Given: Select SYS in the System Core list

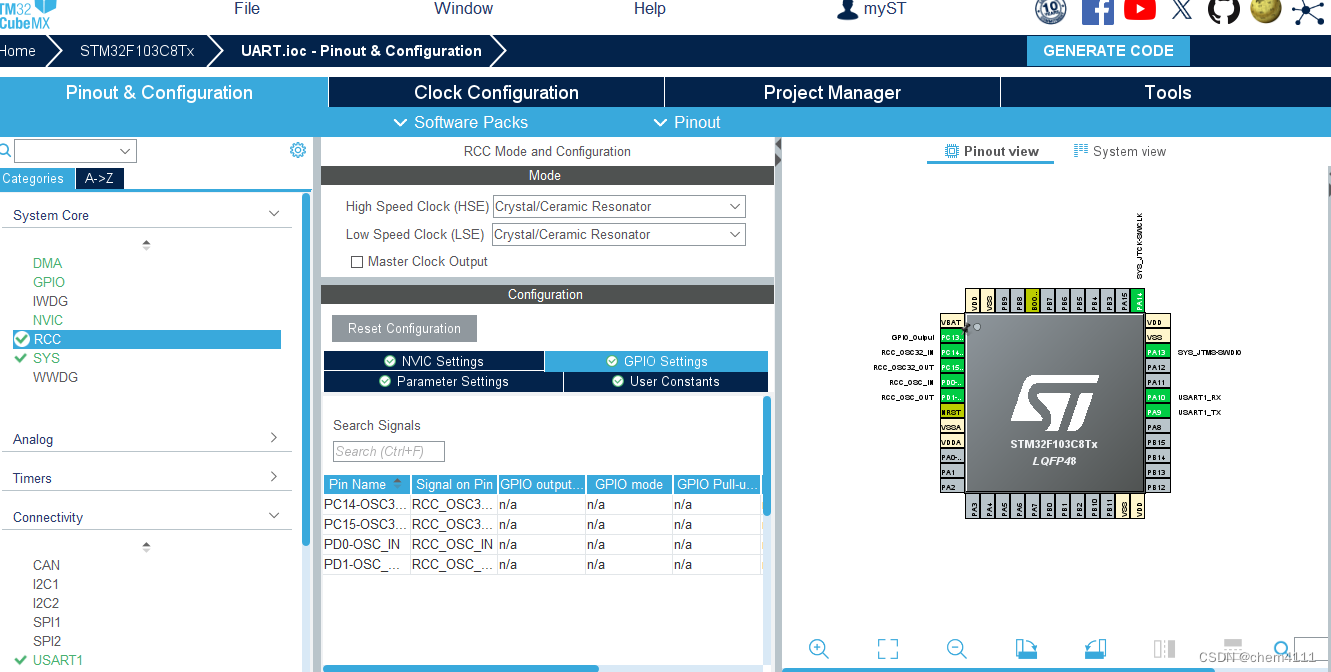Looking at the screenshot, I should click(46, 358).
